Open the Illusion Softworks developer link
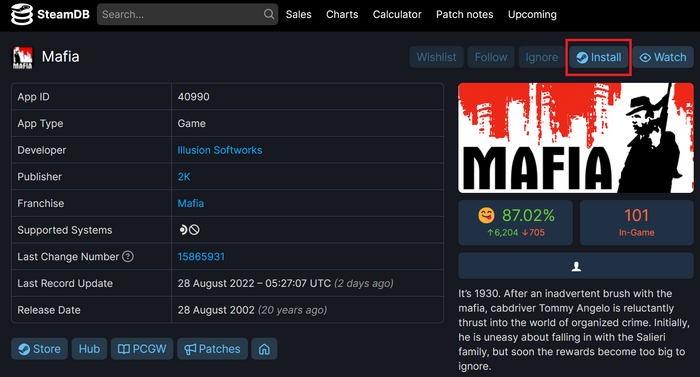The height and width of the screenshot is (377, 700). tap(220, 150)
